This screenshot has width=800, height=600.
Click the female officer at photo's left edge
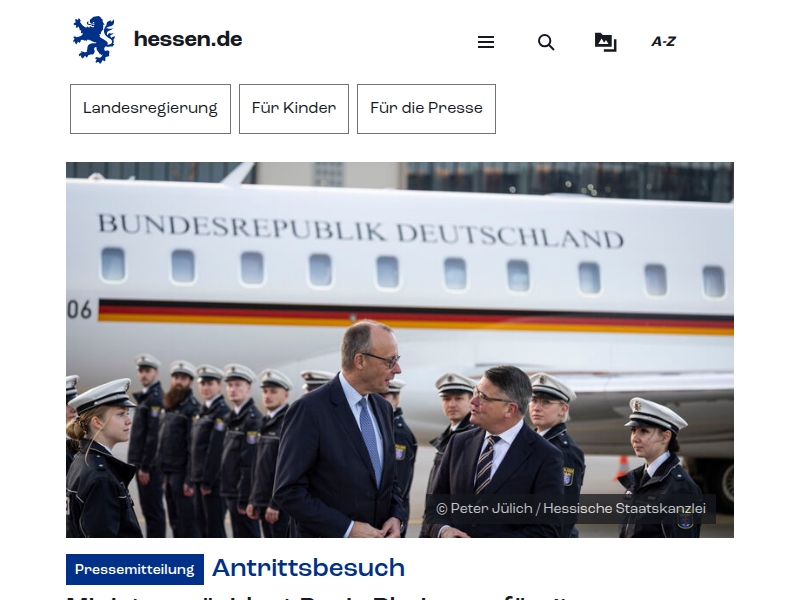(101, 459)
